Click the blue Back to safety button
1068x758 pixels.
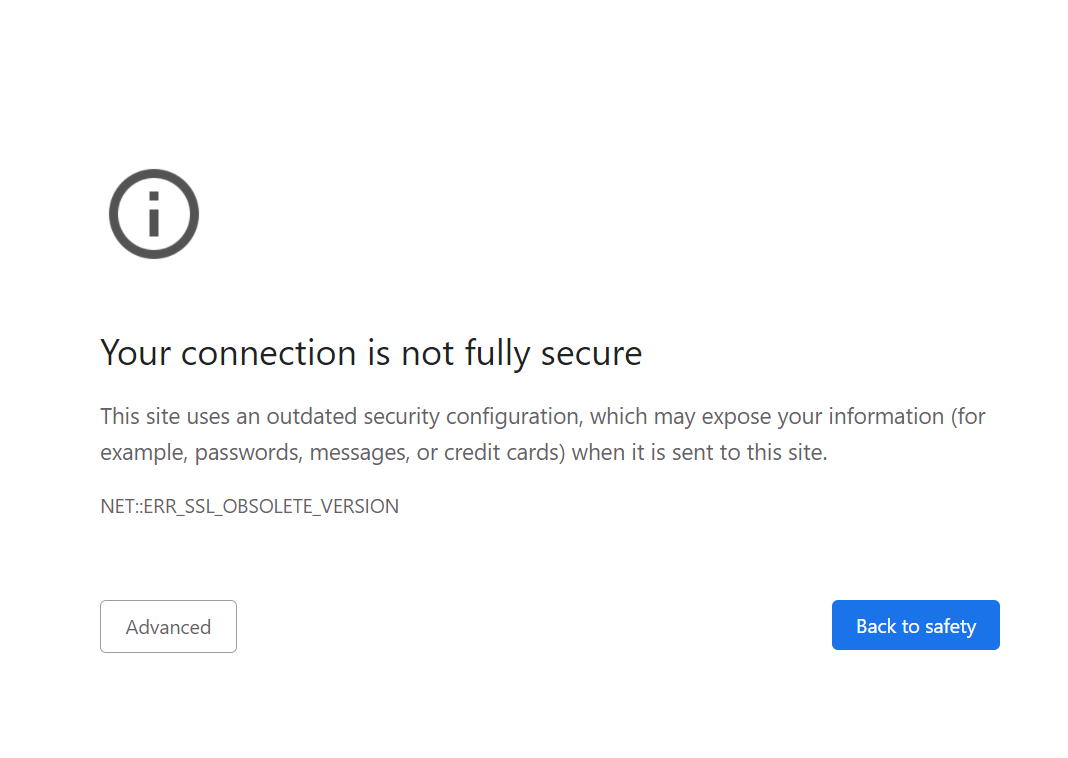click(x=915, y=625)
